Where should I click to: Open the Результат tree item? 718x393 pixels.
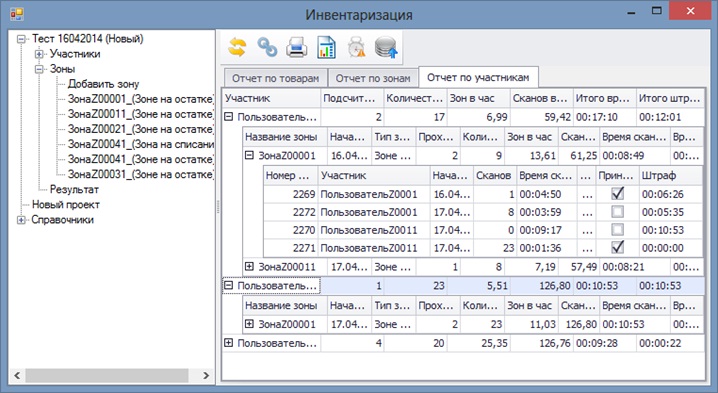point(74,190)
